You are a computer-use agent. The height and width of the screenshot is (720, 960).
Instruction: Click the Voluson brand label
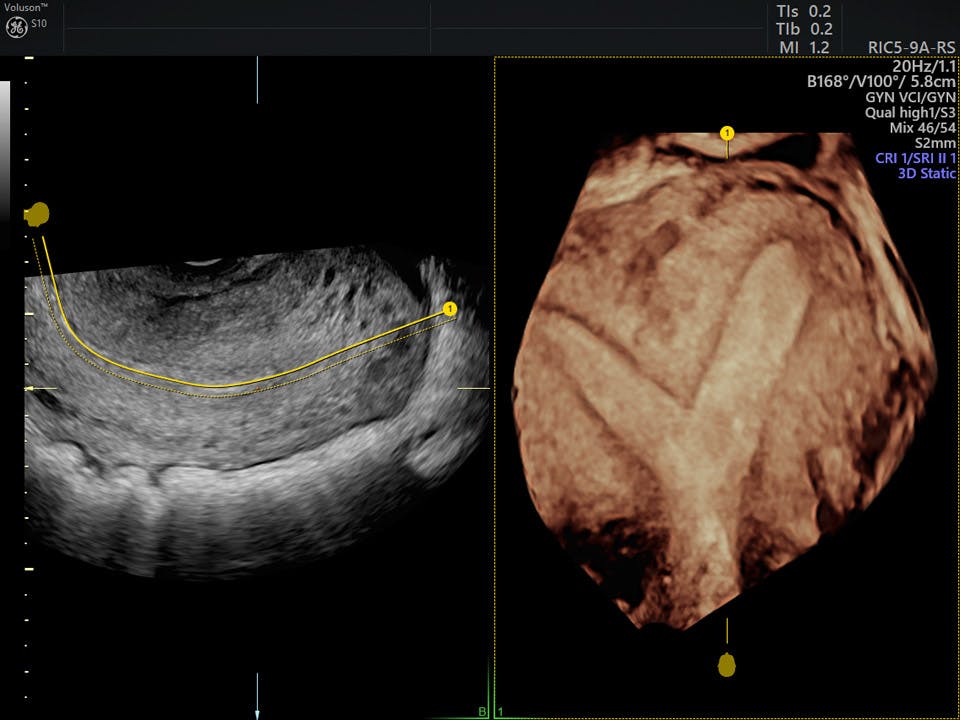click(26, 7)
